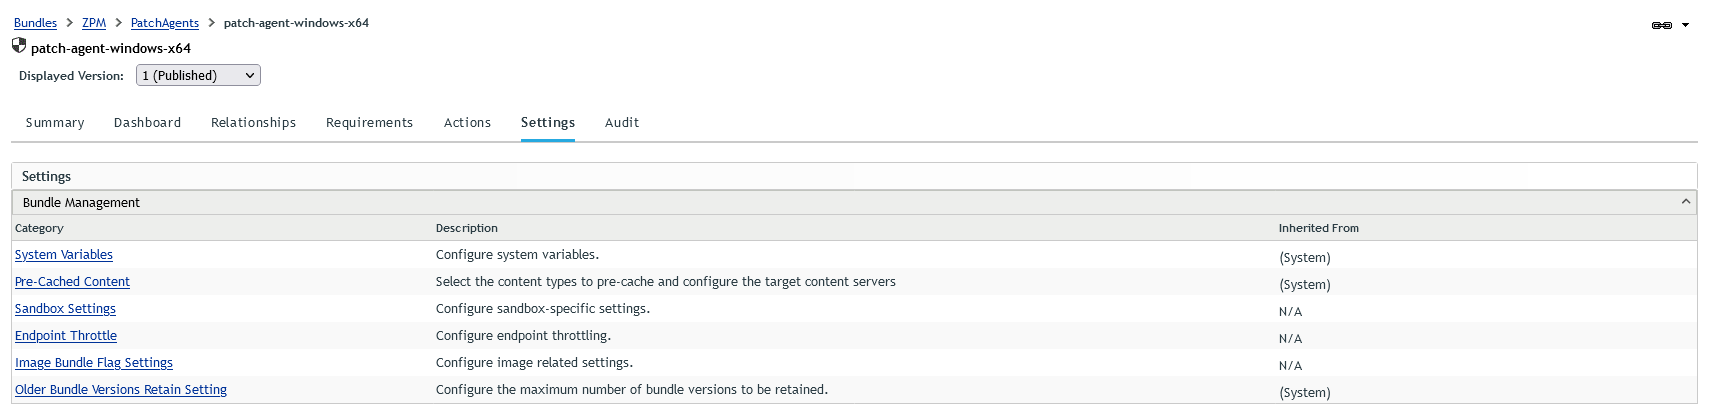
Task: Open System Variables settings link
Action: 64,255
